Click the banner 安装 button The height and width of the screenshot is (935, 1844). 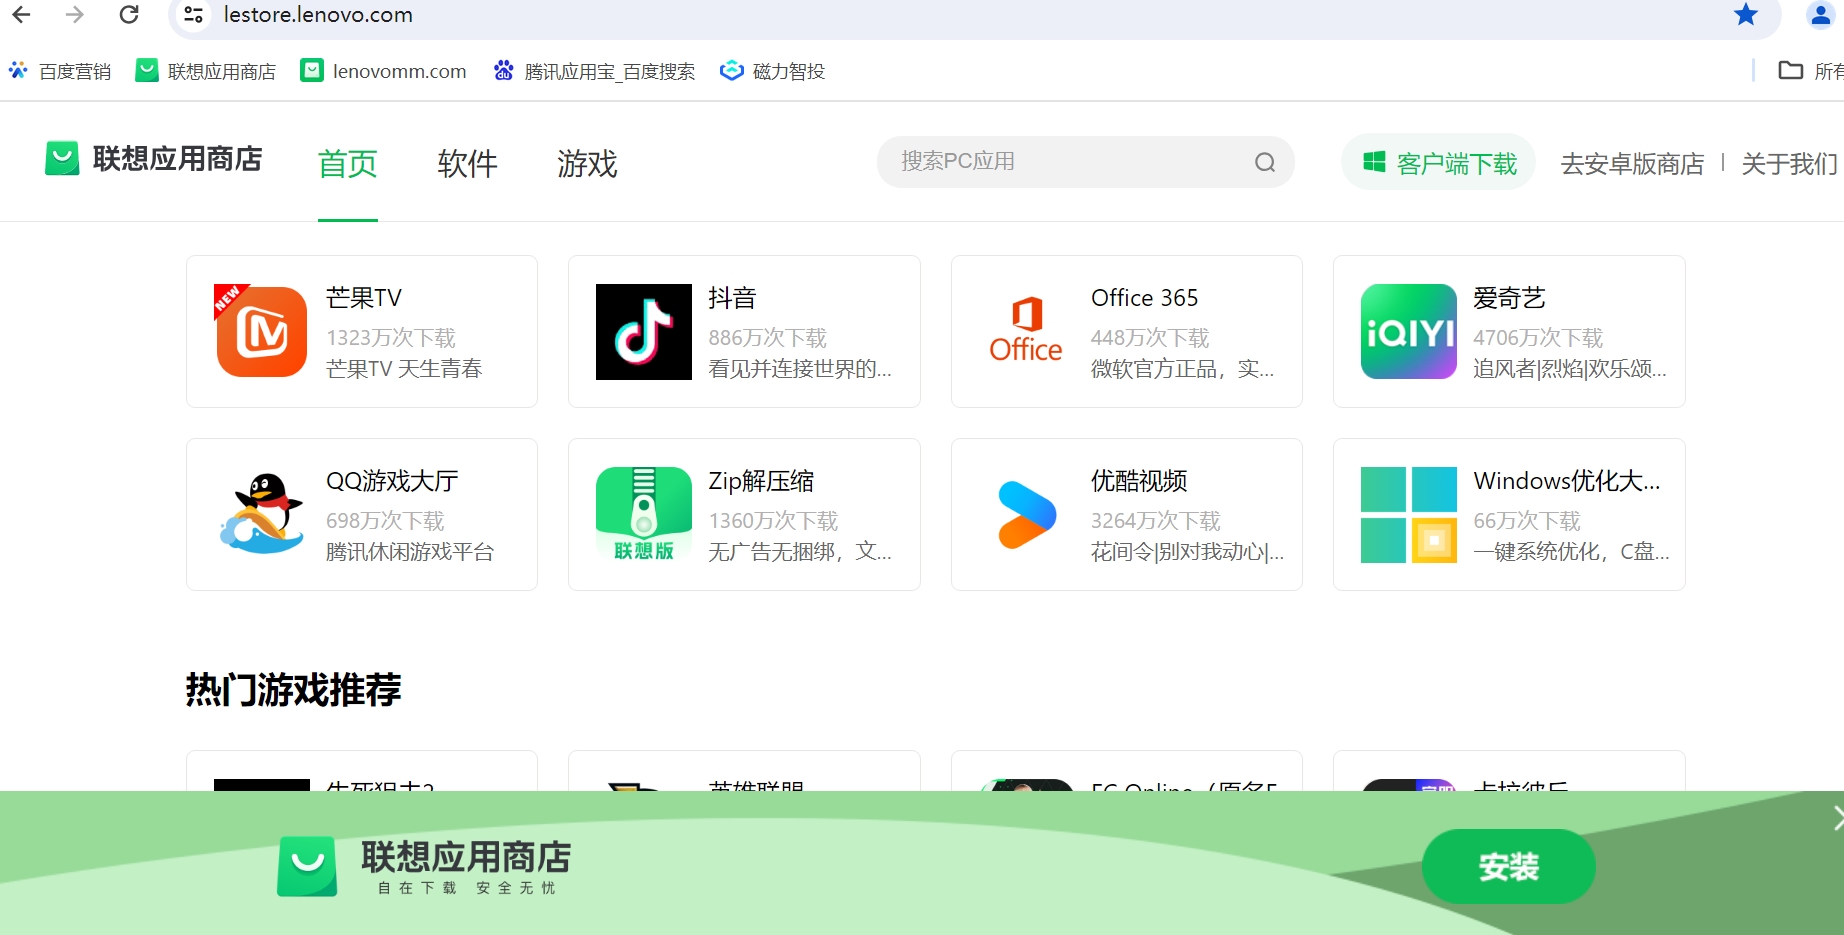(x=1508, y=866)
